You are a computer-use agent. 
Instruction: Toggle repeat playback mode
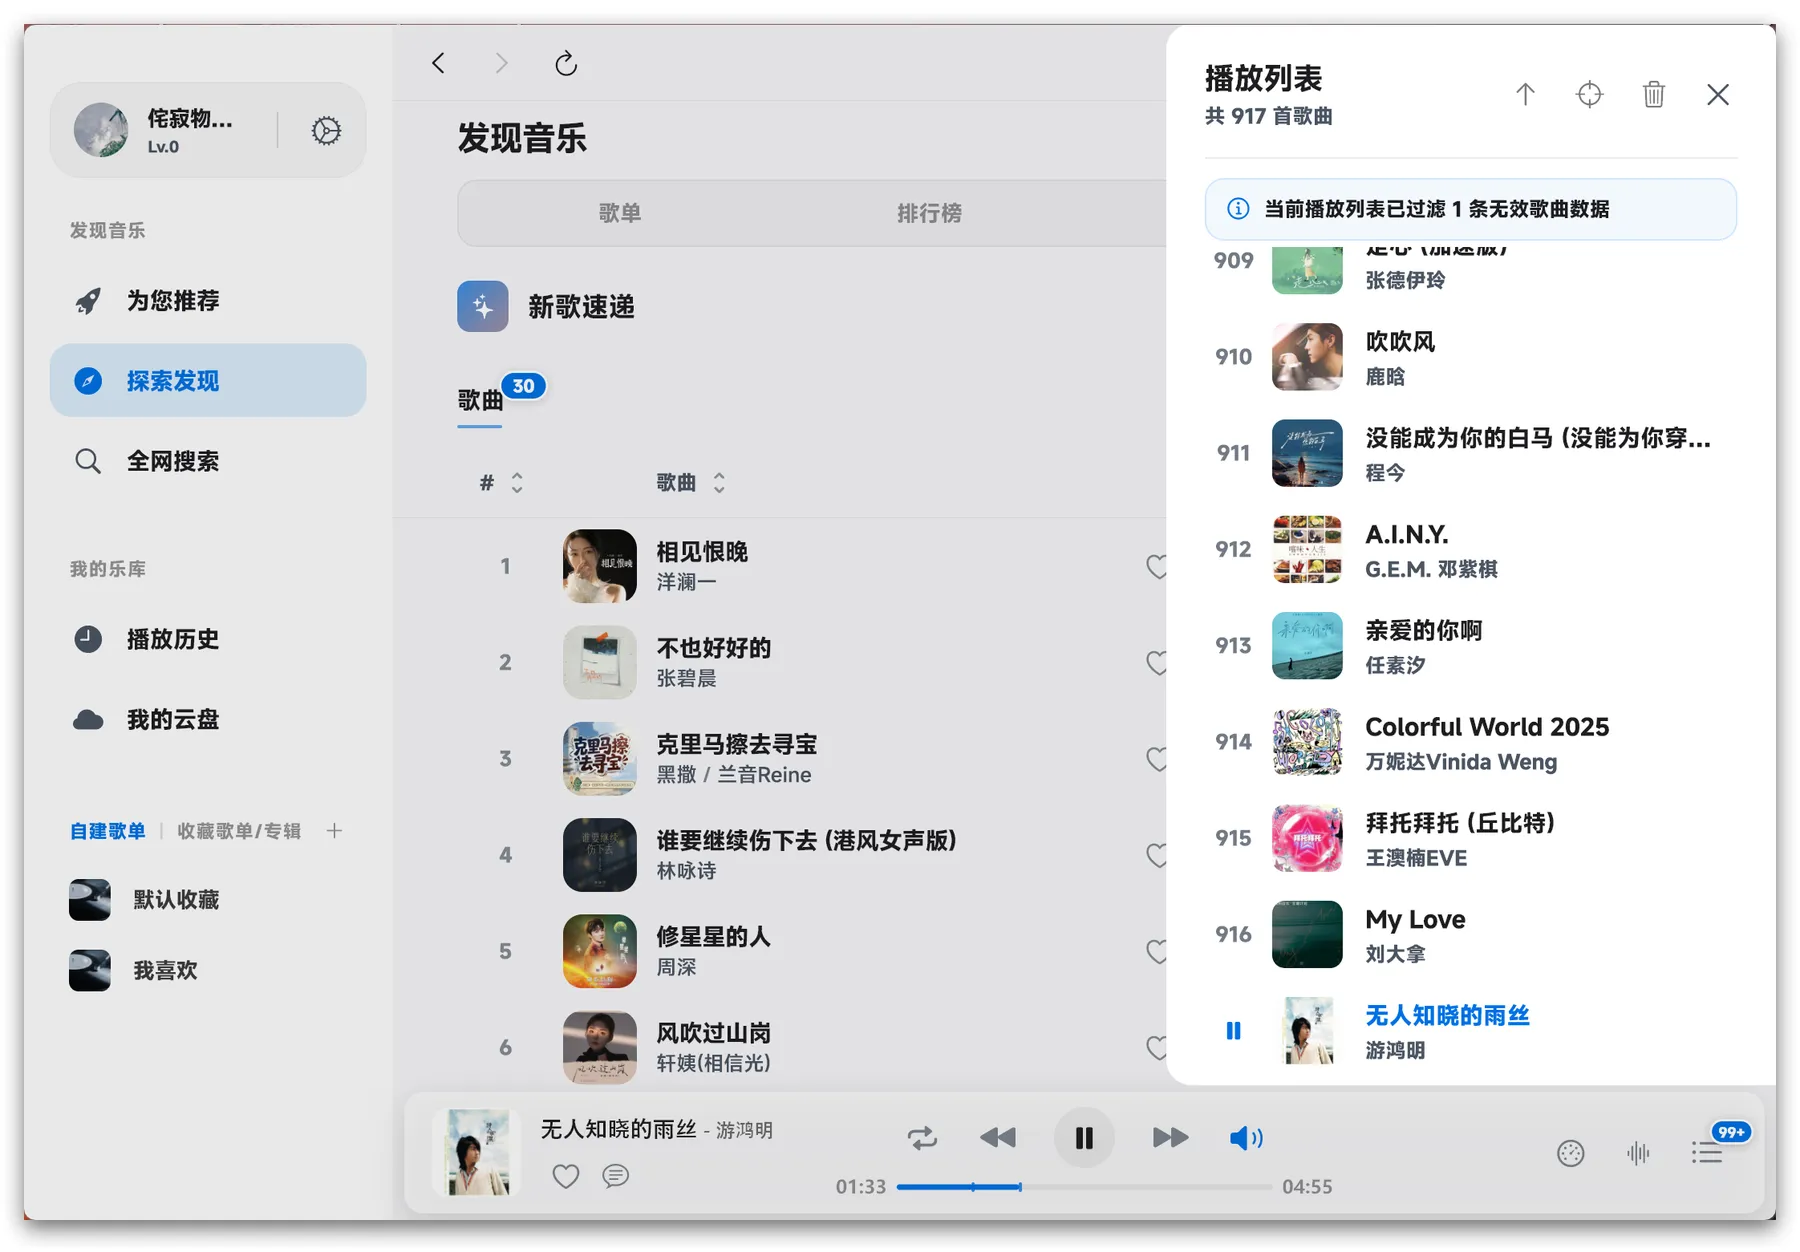click(922, 1138)
